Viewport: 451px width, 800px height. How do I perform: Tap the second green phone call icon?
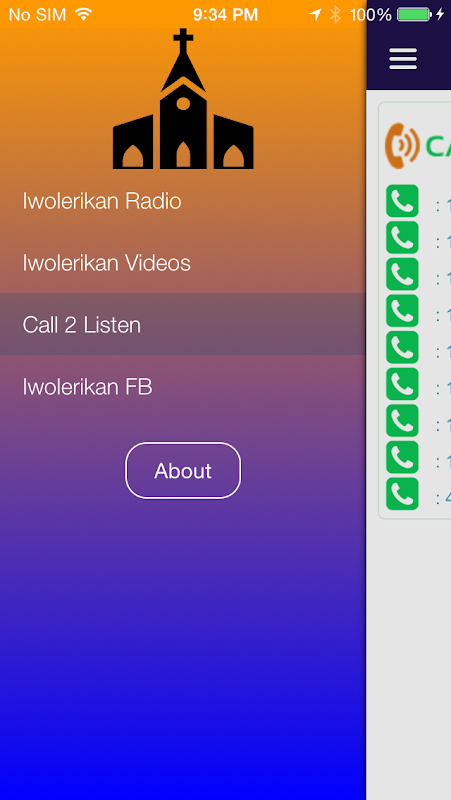[402, 238]
